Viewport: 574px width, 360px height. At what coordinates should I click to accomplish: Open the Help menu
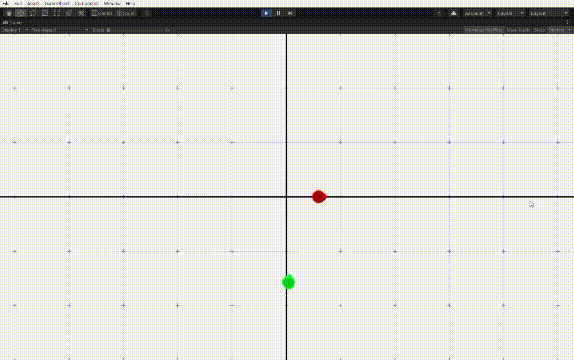click(x=130, y=3)
